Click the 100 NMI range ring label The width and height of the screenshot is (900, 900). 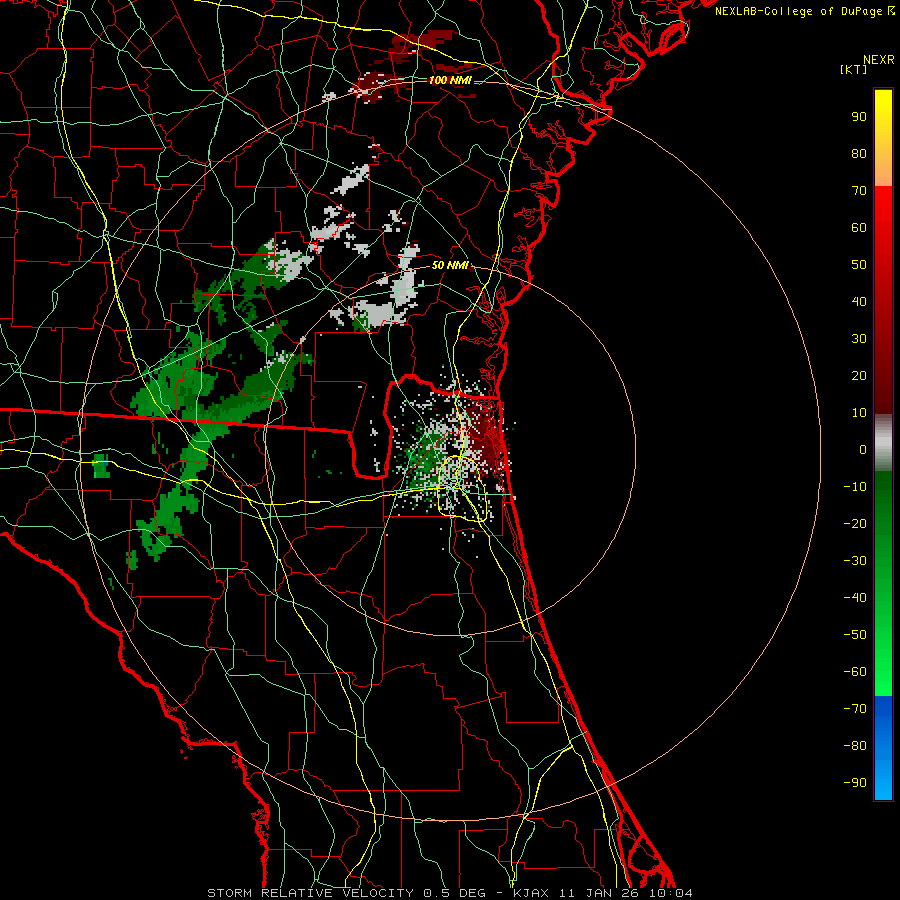tap(450, 80)
